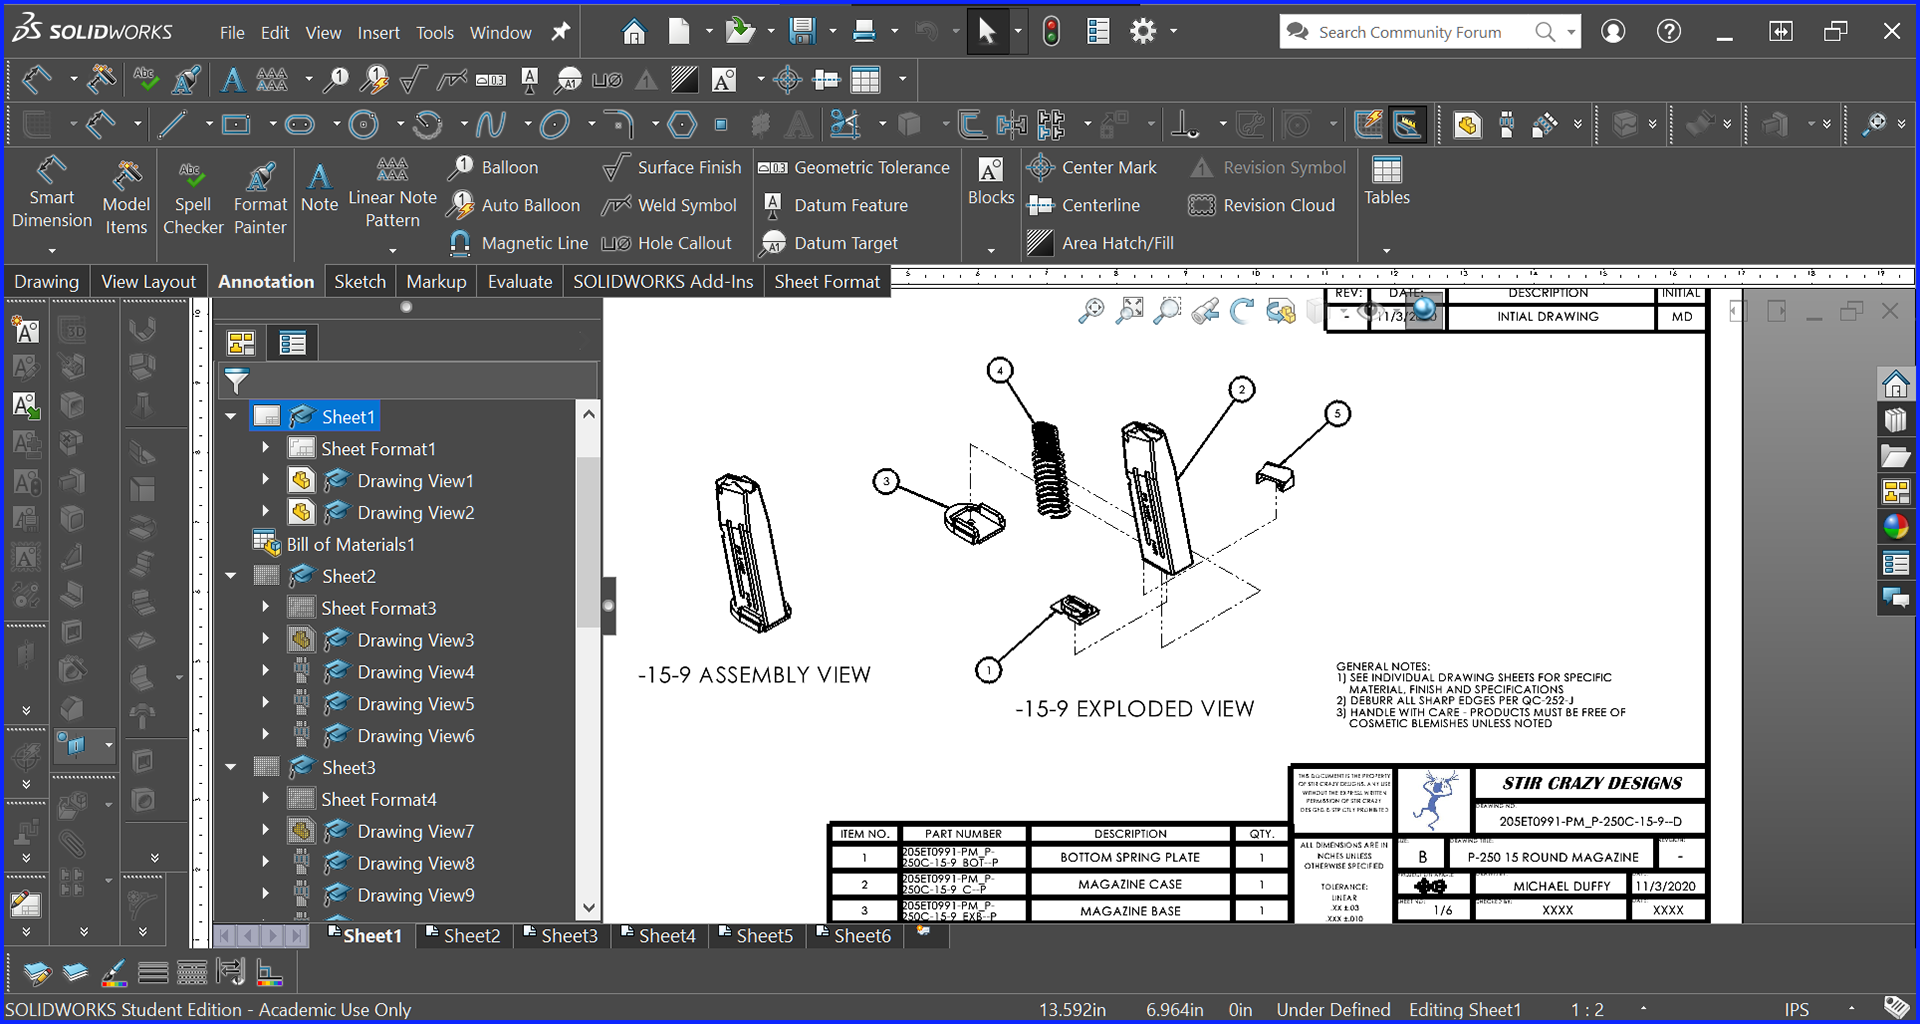The image size is (1920, 1024).
Task: Open the Sheet Format tab
Action: [827, 281]
